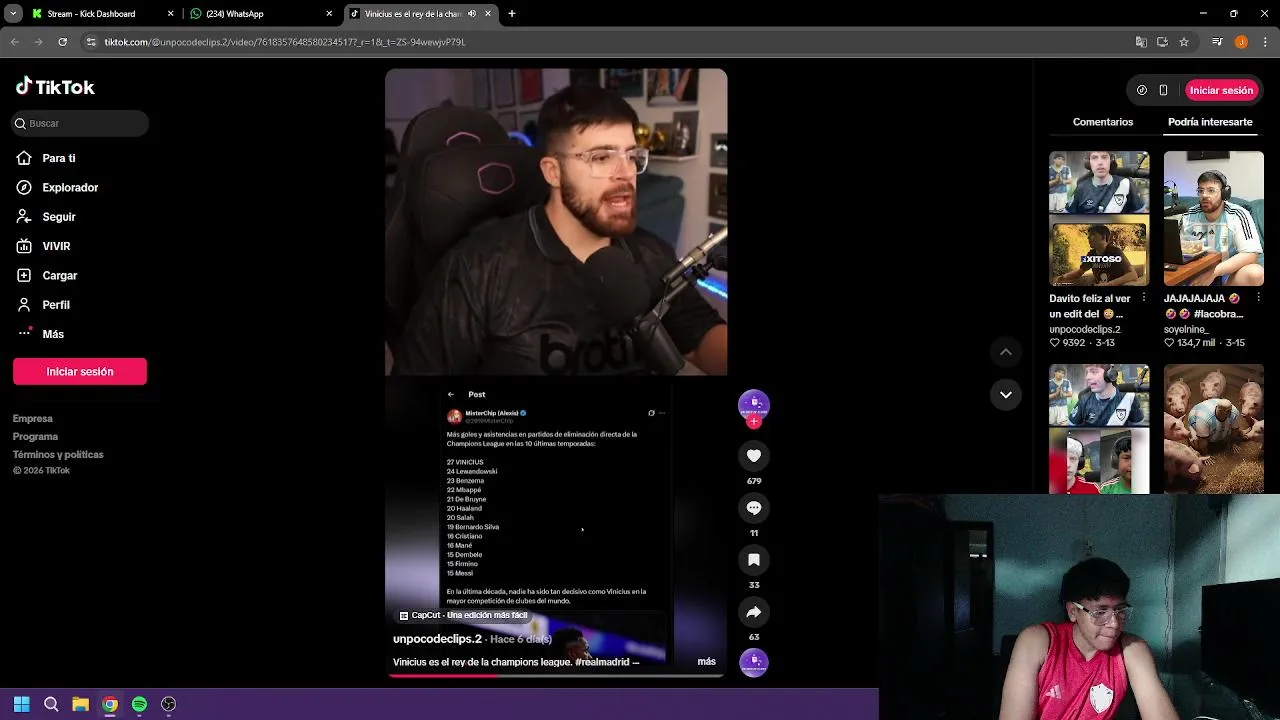Viewport: 1280px width, 720px height.
Task: Seek on the video progress bar
Action: (x=555, y=676)
